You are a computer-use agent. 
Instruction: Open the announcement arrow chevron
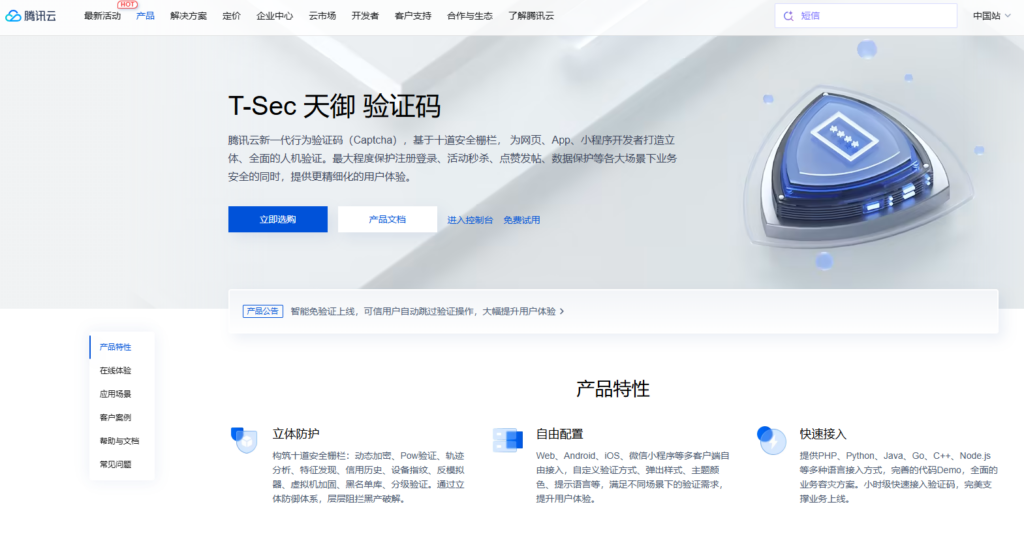tap(562, 311)
